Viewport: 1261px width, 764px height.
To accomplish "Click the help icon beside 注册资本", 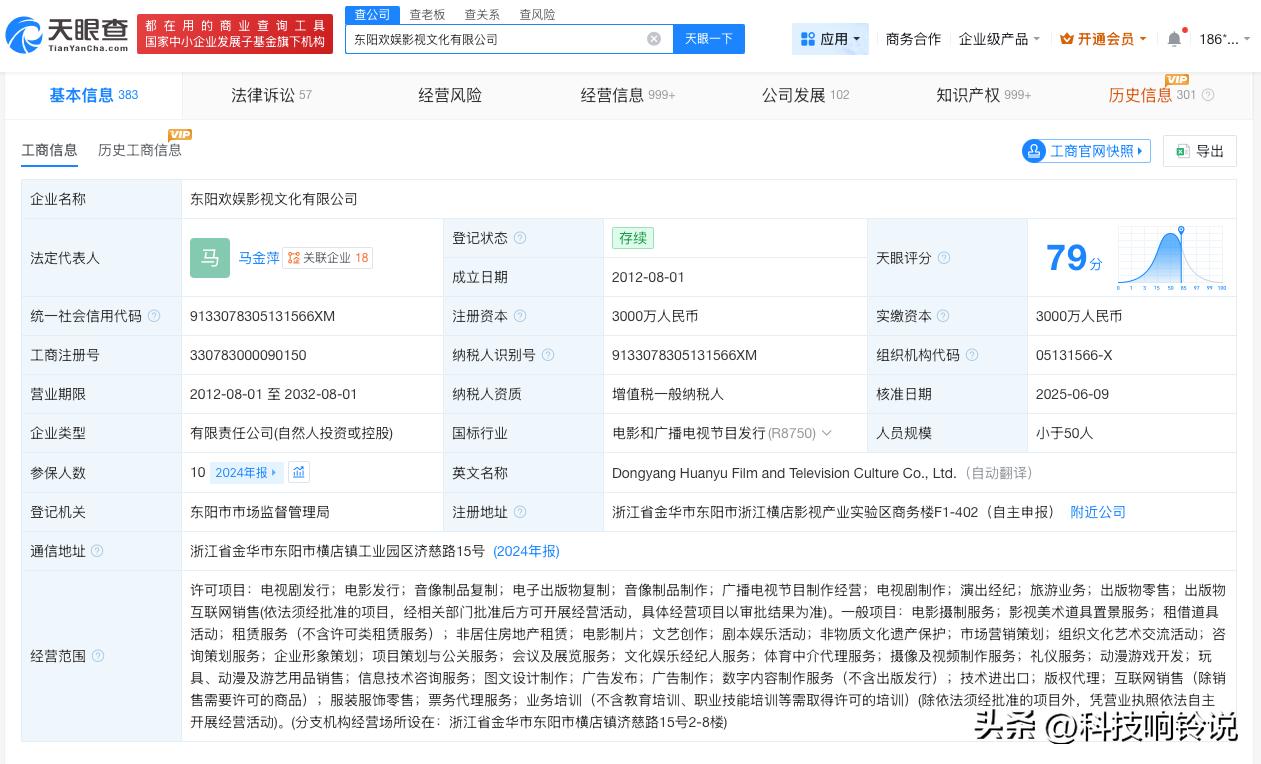I will tap(520, 316).
